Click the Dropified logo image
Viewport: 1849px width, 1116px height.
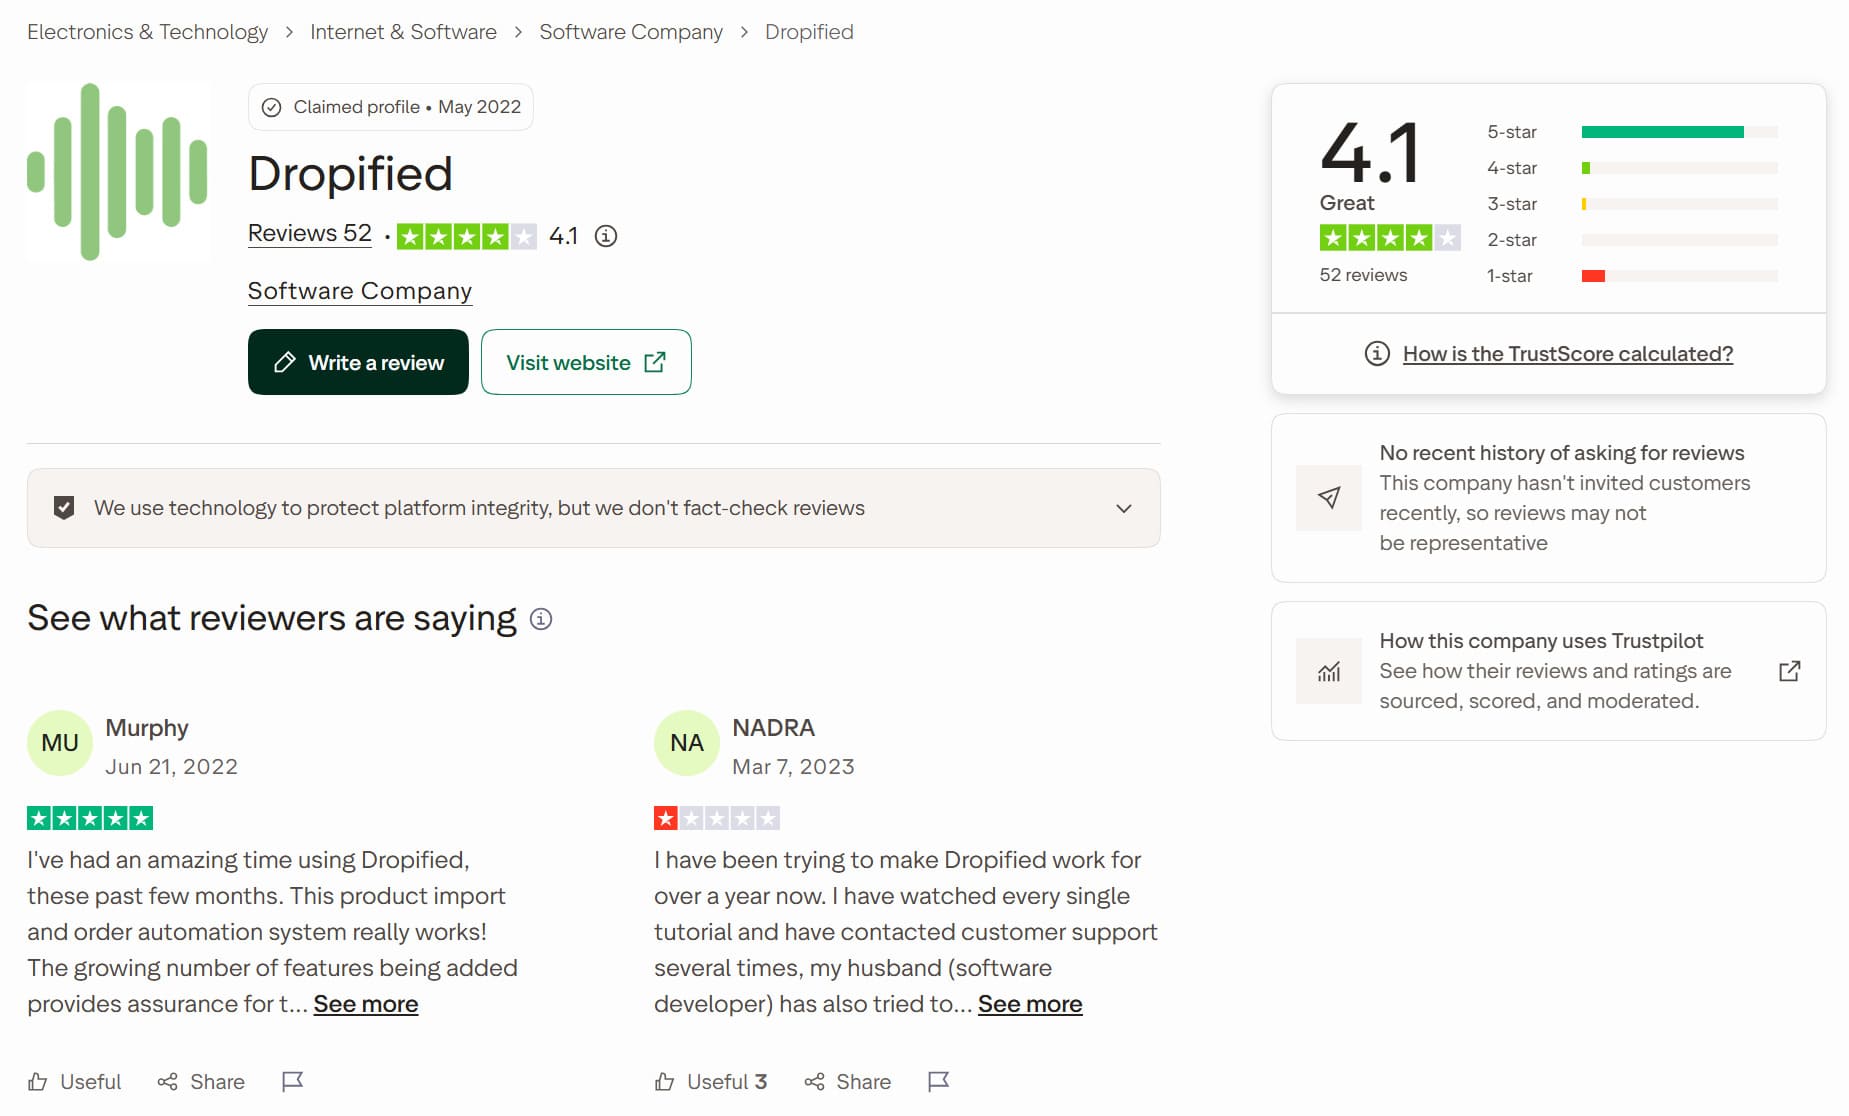point(118,172)
